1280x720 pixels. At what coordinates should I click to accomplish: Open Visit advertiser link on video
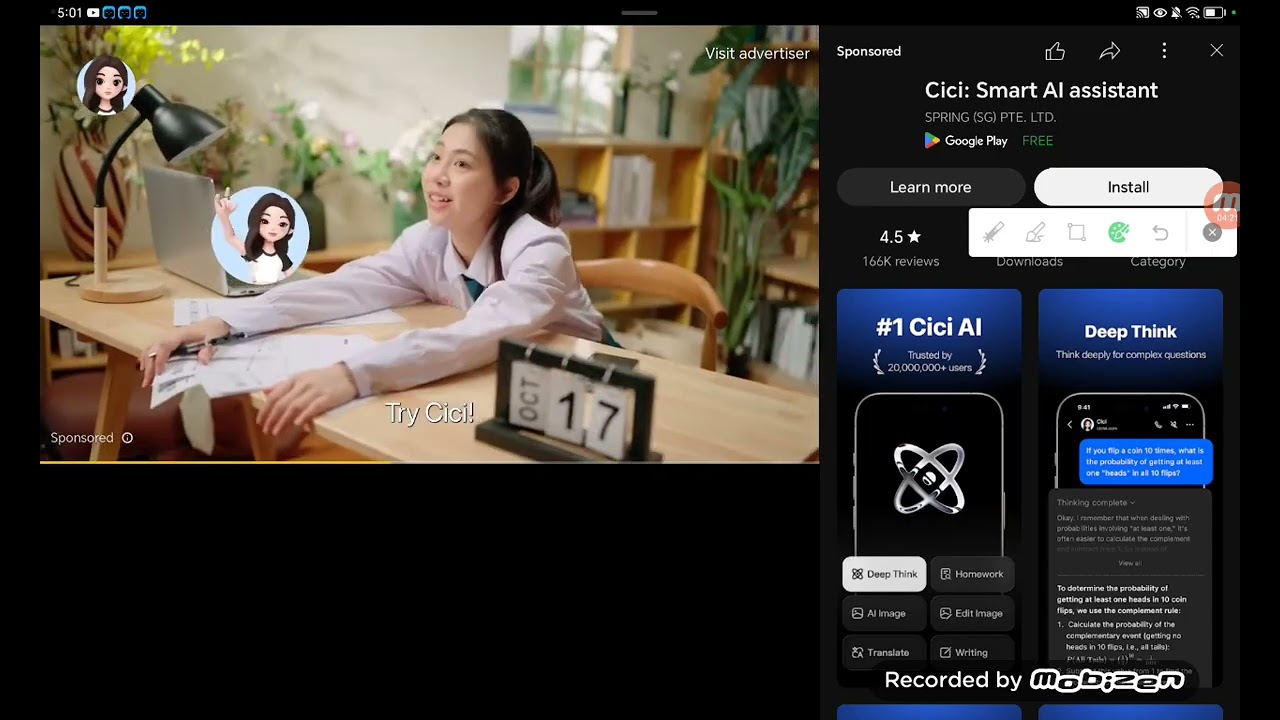click(x=757, y=53)
